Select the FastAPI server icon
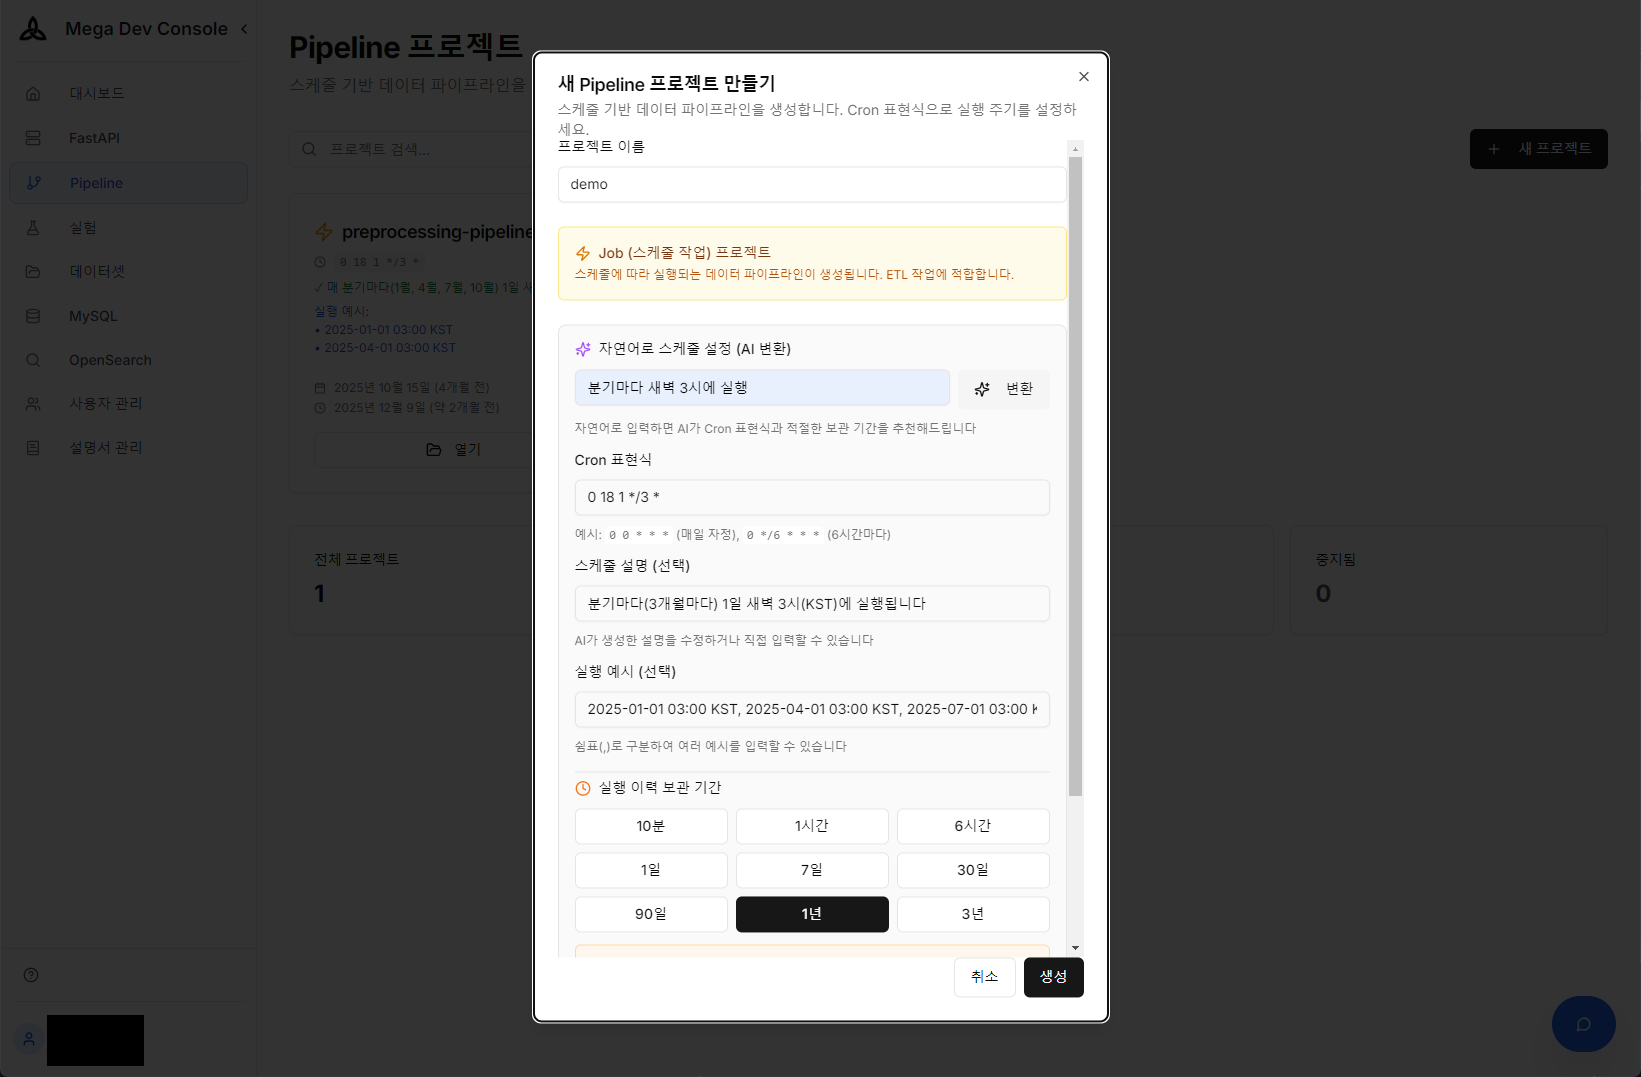Viewport: 1641px width, 1077px height. (x=33, y=138)
